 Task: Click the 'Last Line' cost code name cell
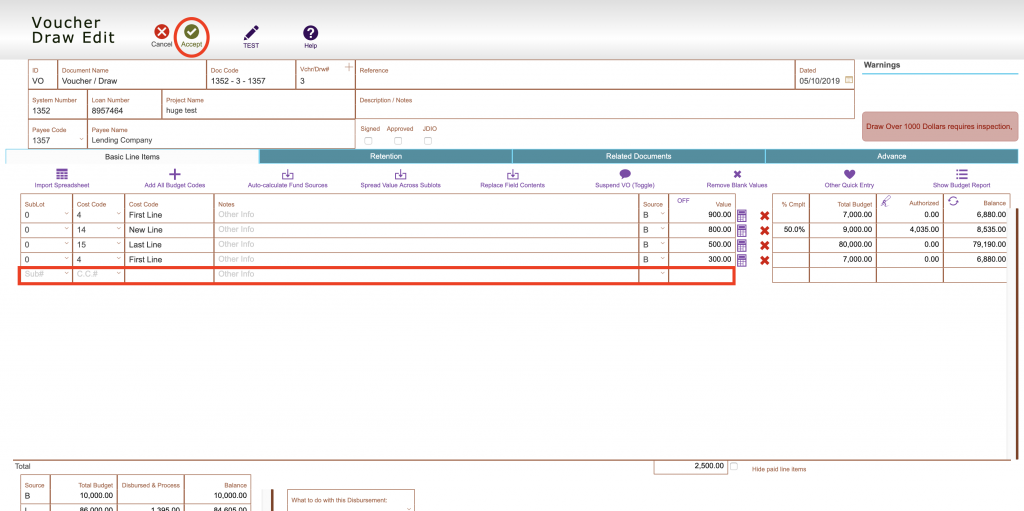coord(169,244)
